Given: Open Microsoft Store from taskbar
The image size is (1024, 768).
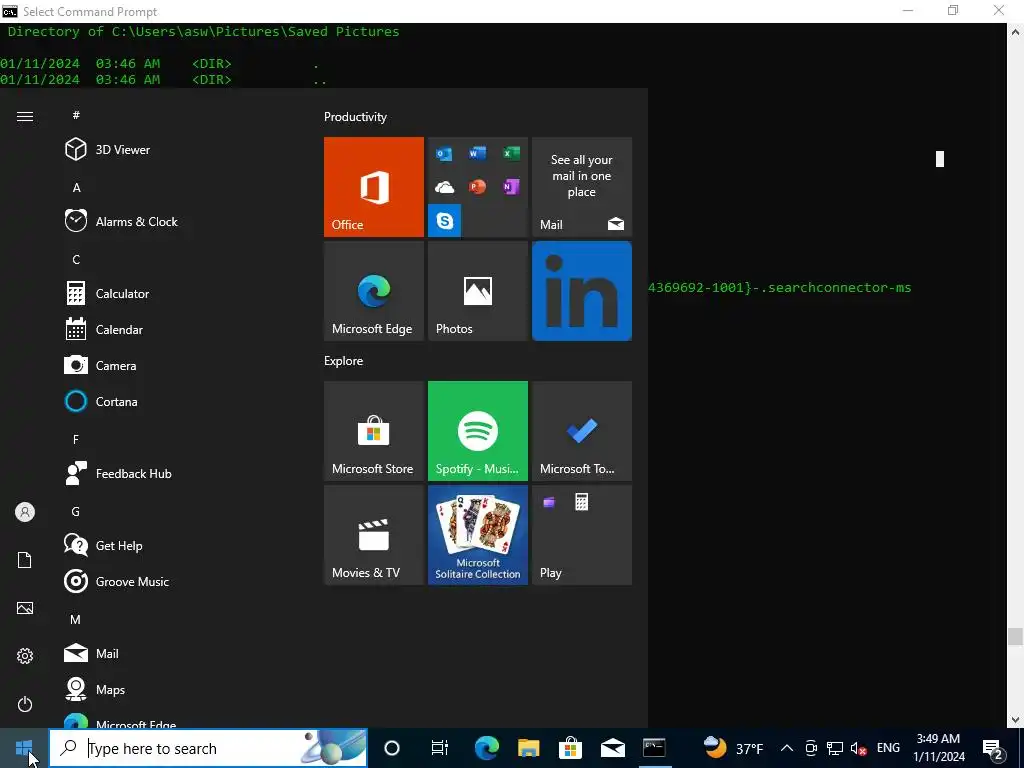Looking at the screenshot, I should [570, 748].
